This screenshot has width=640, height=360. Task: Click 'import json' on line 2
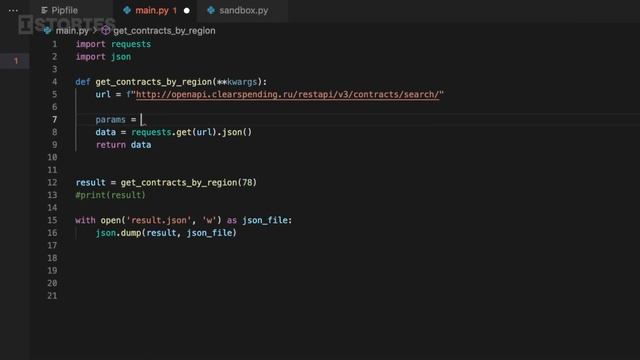(x=103, y=57)
